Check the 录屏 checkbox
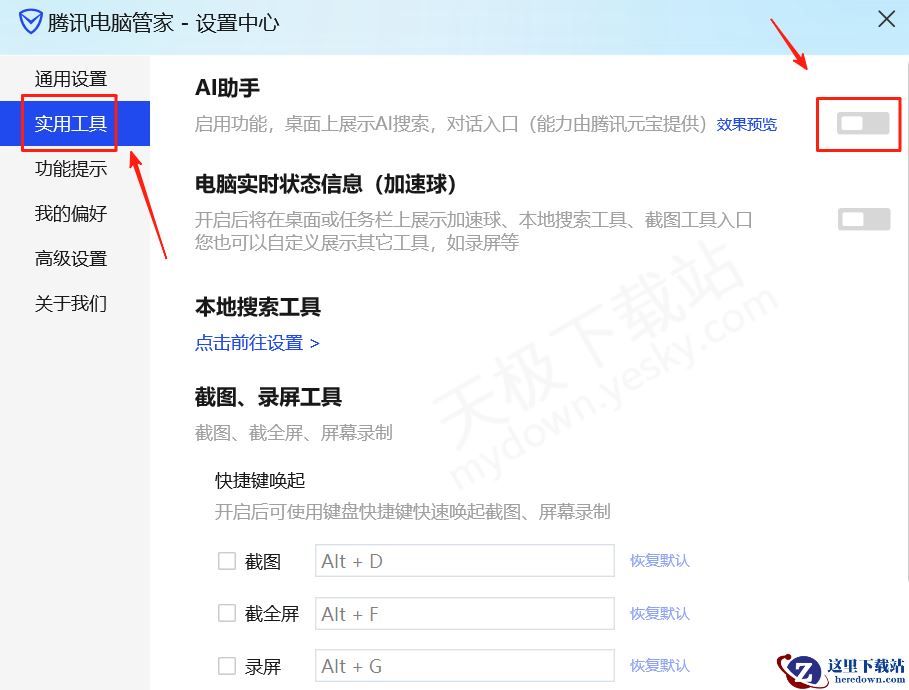 [226, 665]
